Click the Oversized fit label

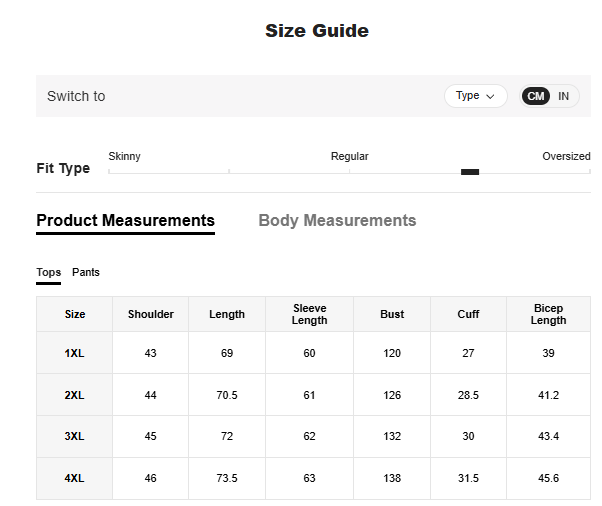tap(566, 157)
